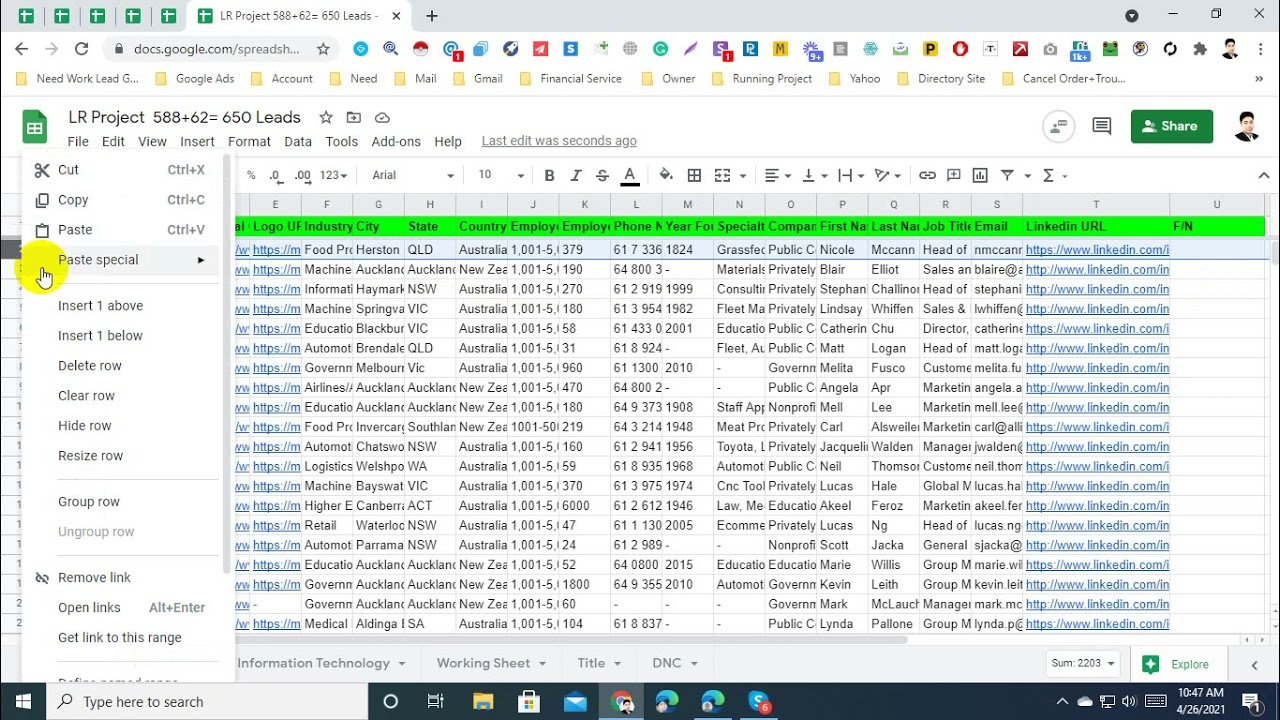Select Group row option
Viewport: 1280px width, 720px height.
[x=120, y=502]
